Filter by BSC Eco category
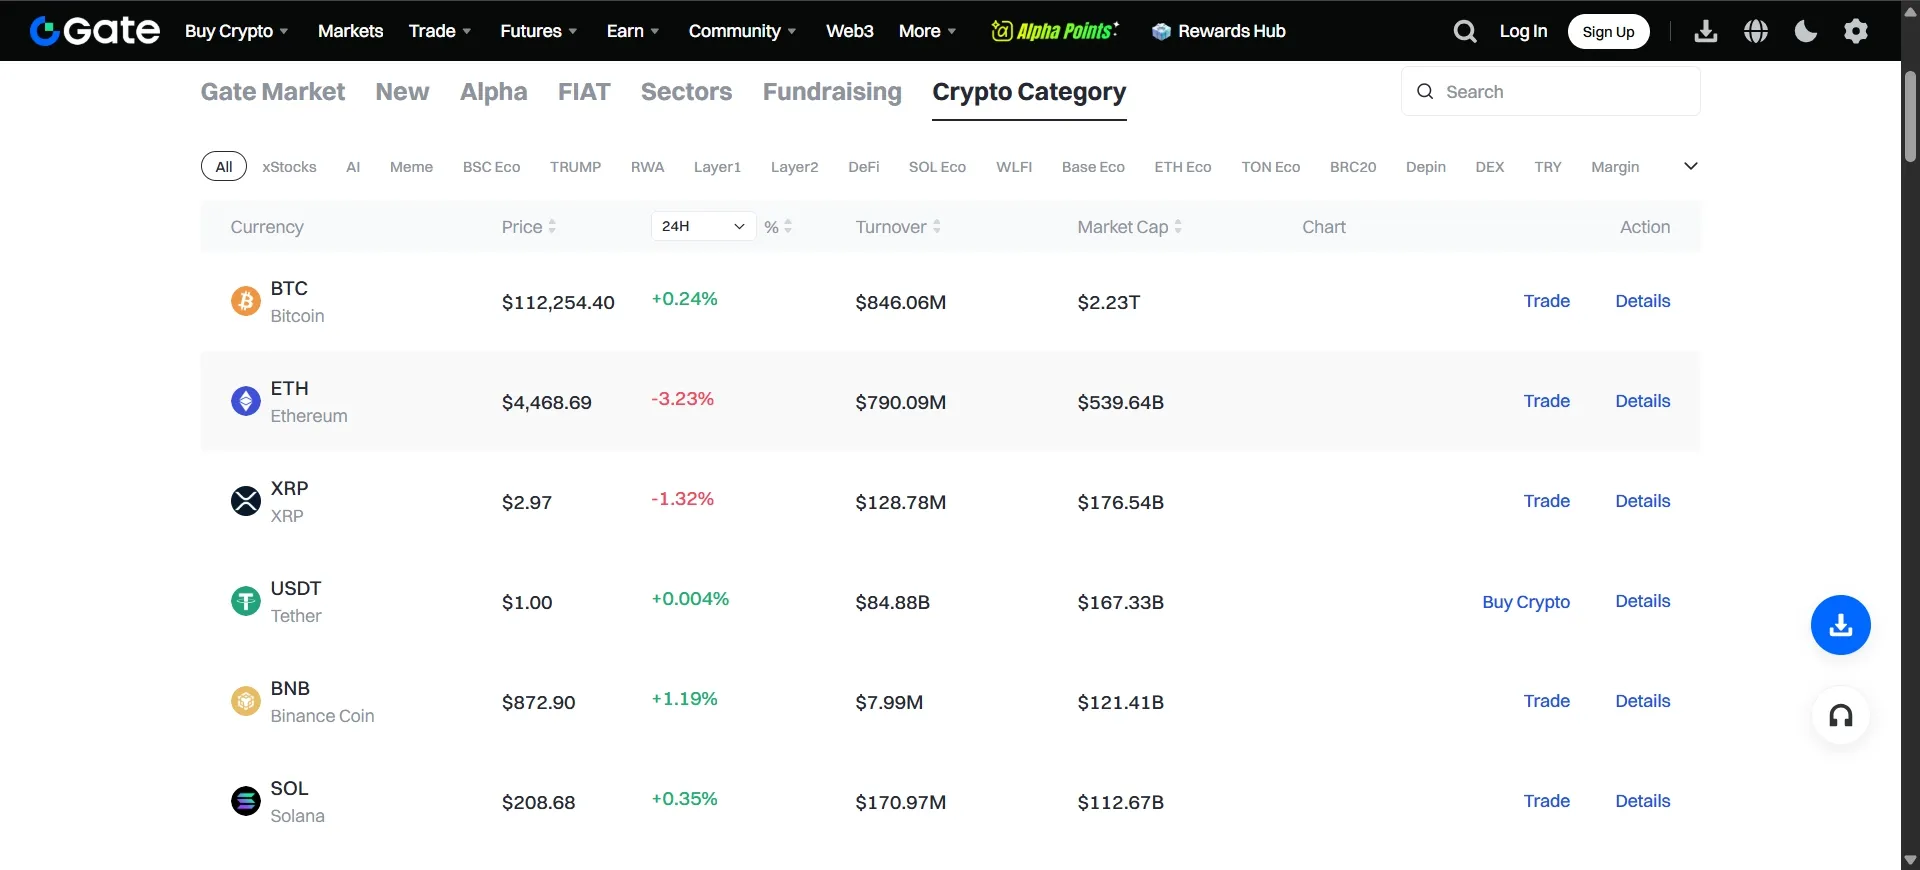The image size is (1920, 870). (x=491, y=167)
